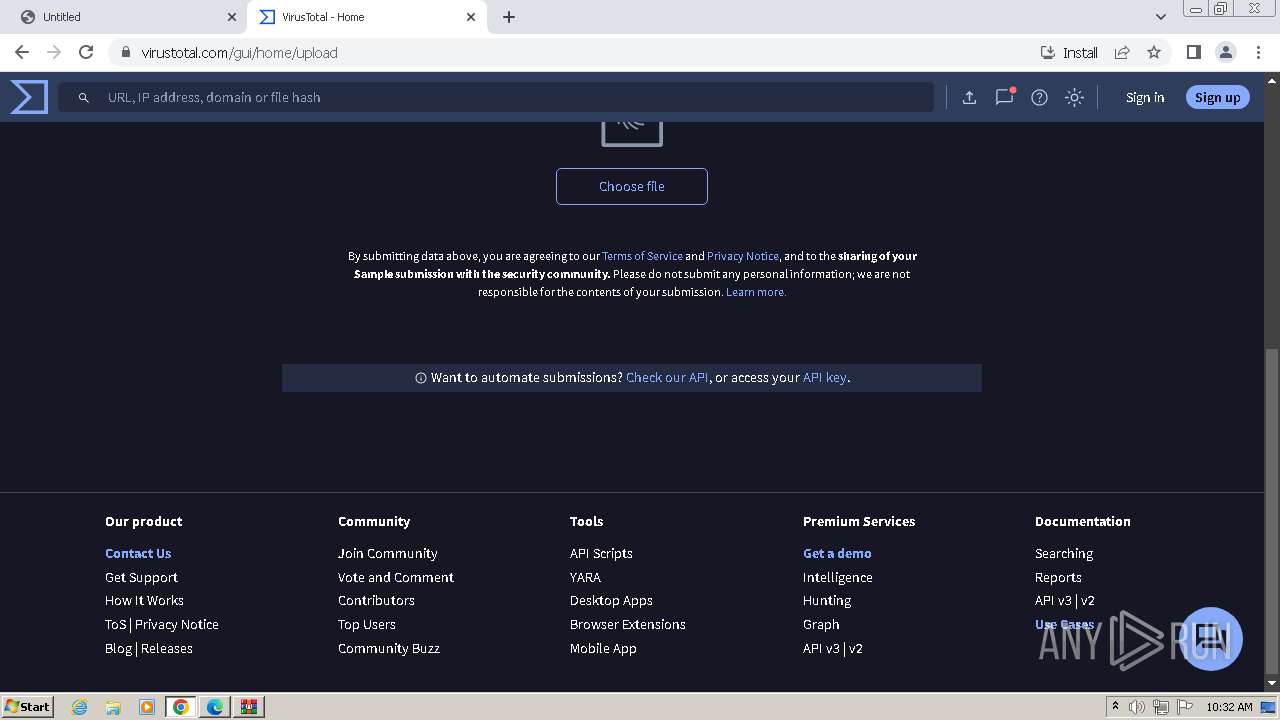Screen dimensions: 1280x720
Task: Open the Privacy Notice link in disclaimer
Action: (742, 256)
